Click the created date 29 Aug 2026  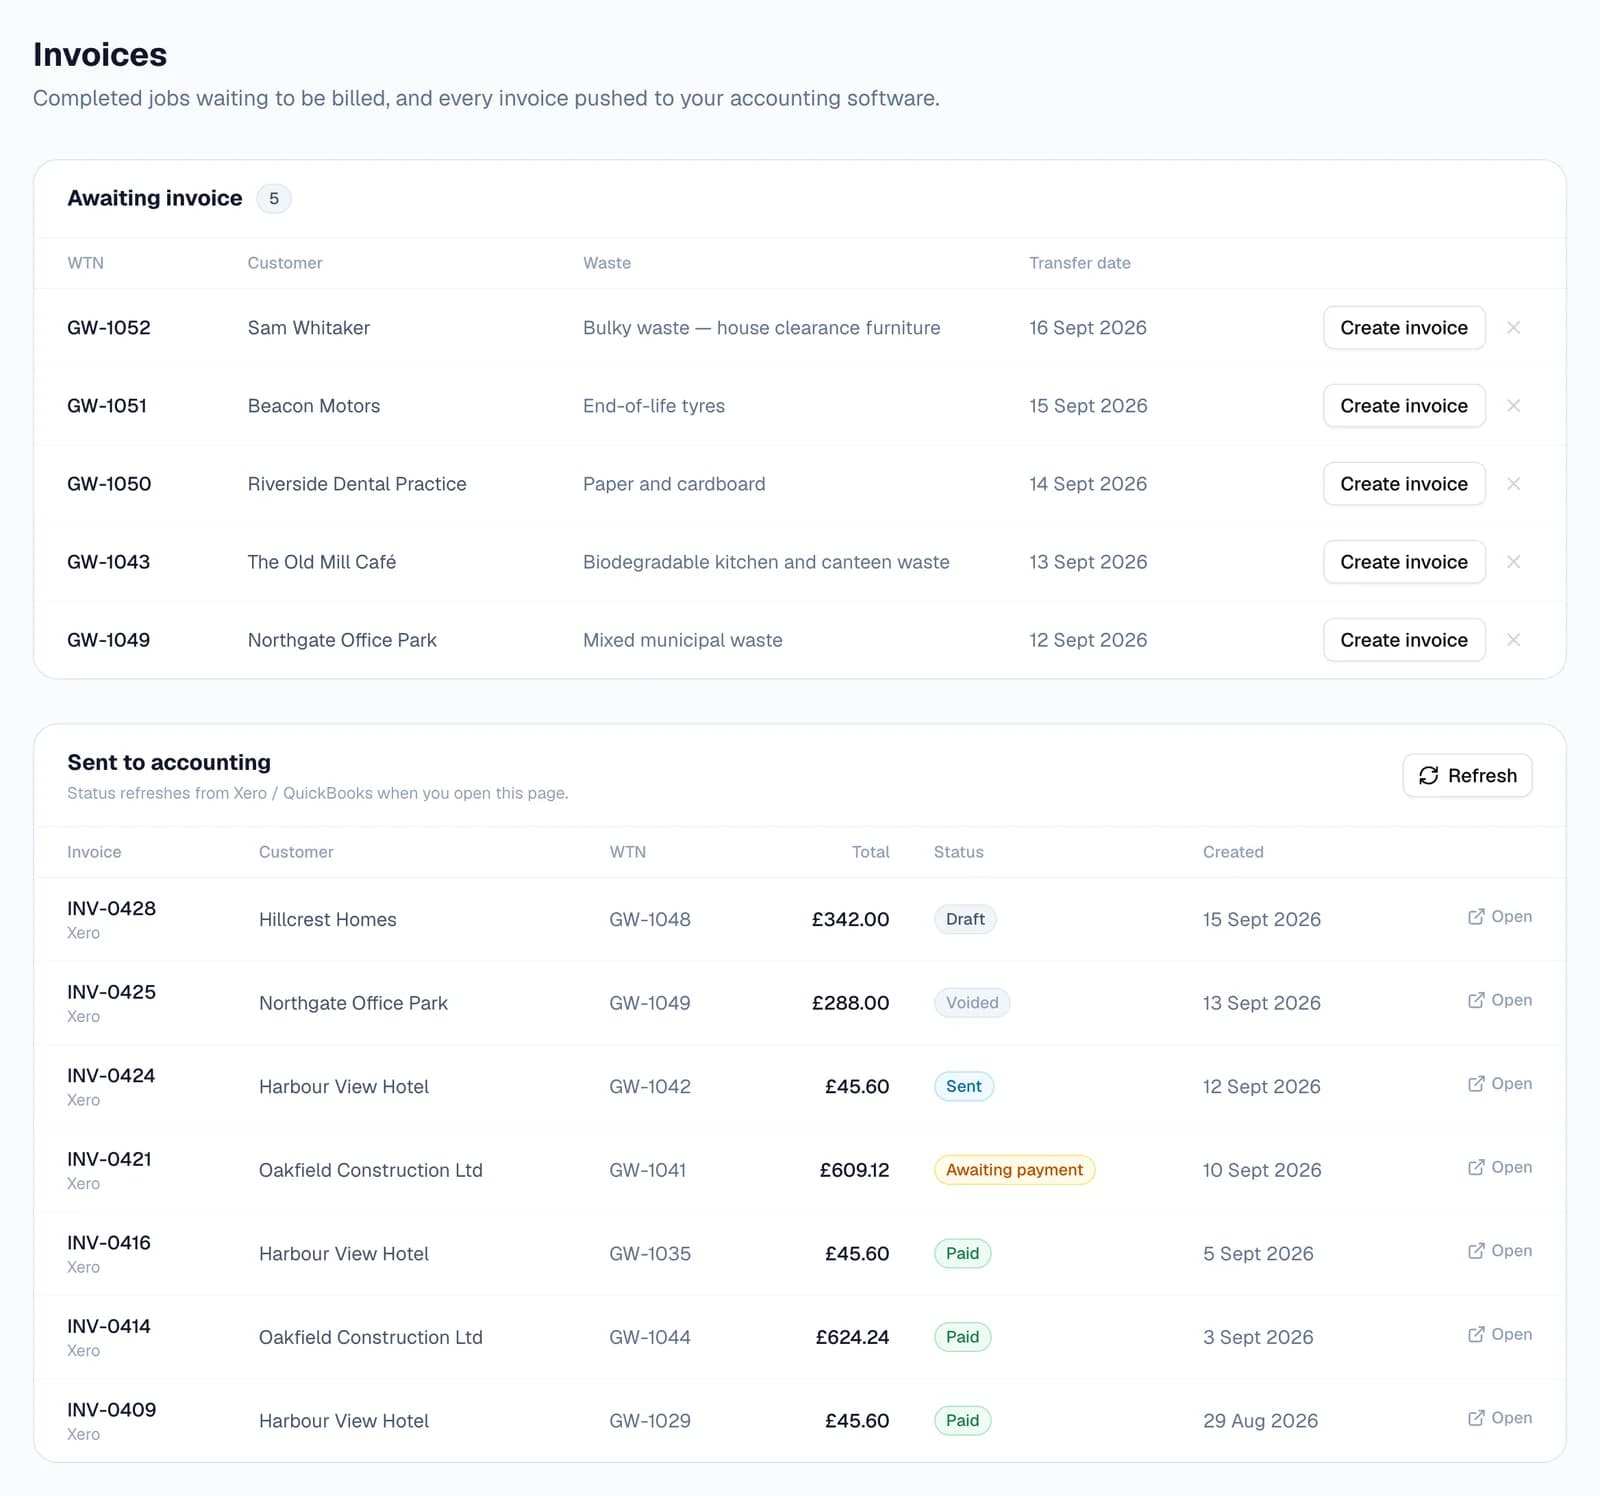point(1260,1421)
